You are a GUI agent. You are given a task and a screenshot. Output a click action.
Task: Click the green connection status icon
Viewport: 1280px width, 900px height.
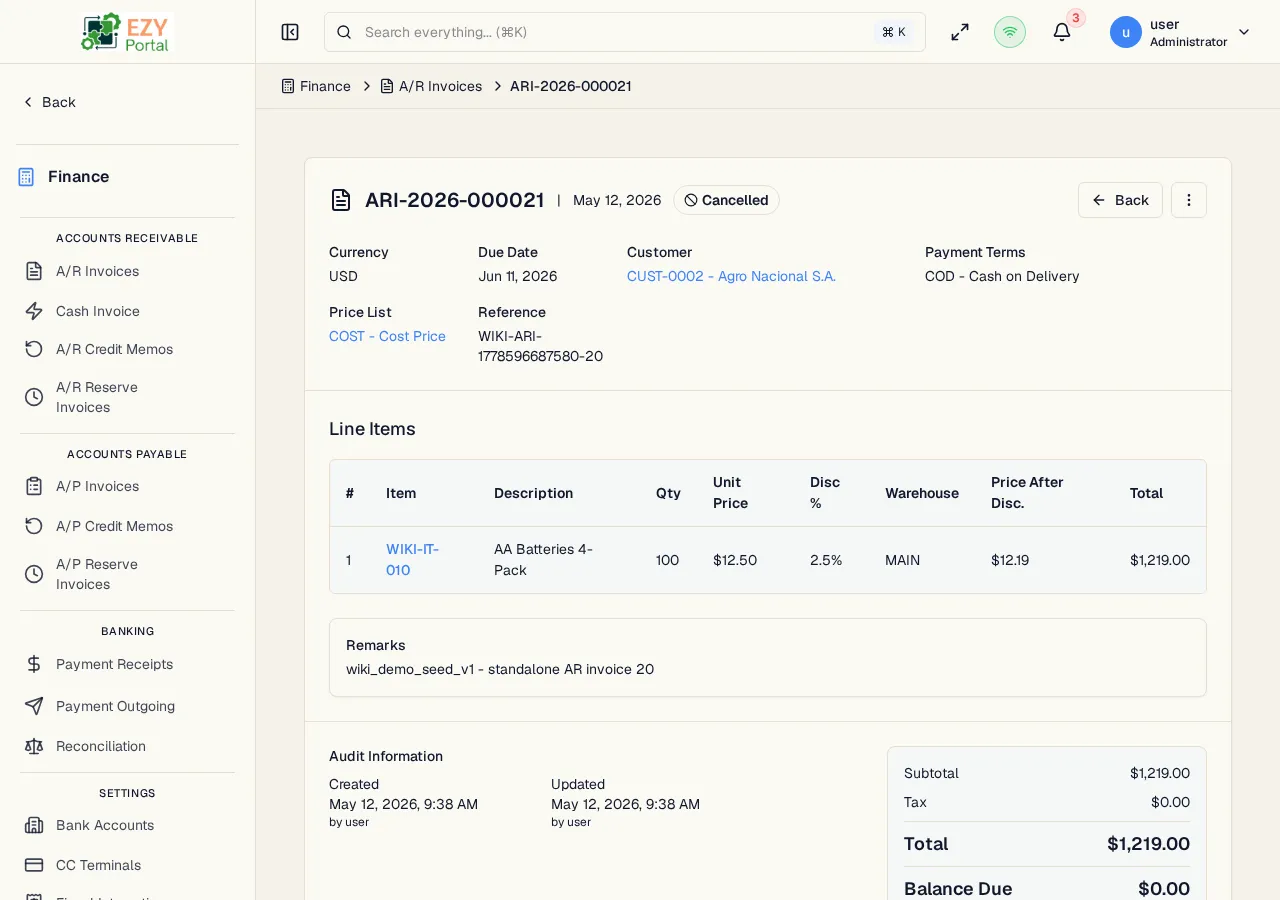pos(1010,32)
